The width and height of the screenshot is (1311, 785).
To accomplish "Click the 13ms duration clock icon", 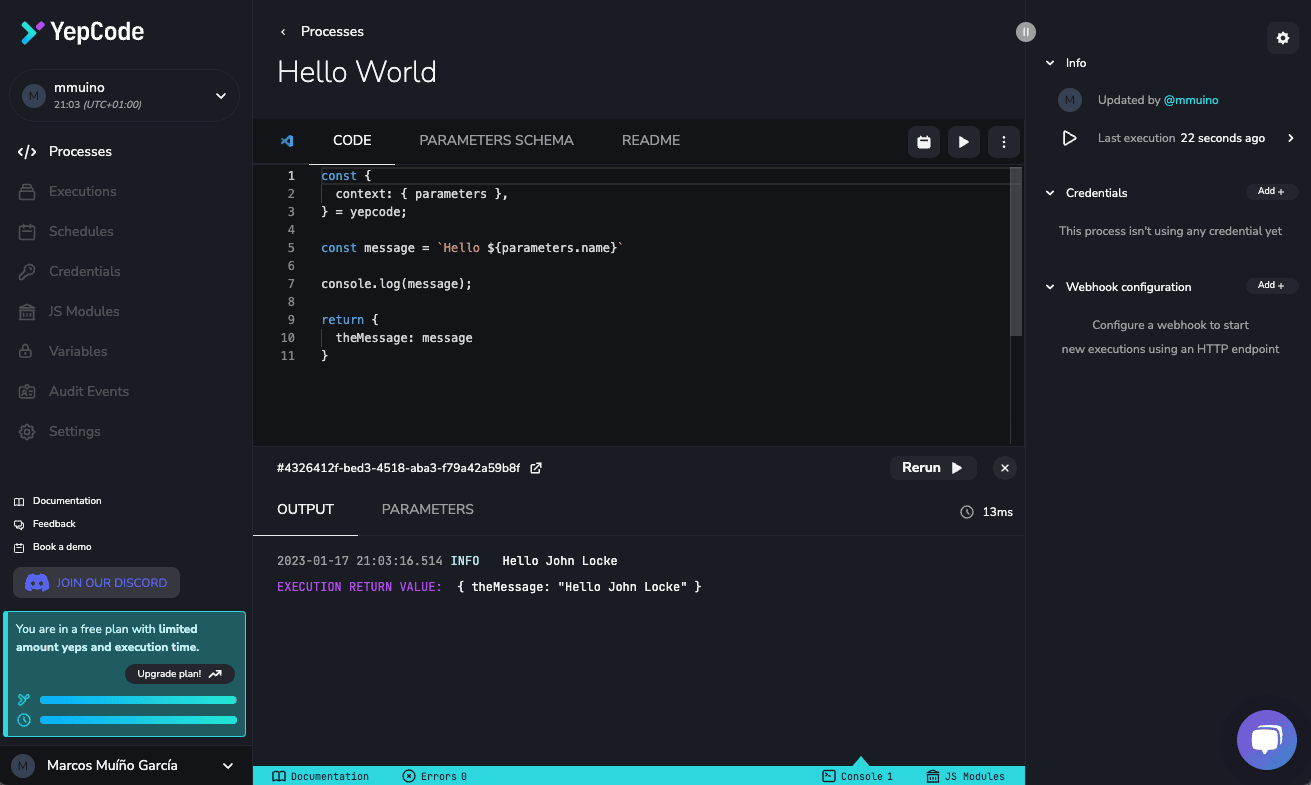I will (967, 512).
